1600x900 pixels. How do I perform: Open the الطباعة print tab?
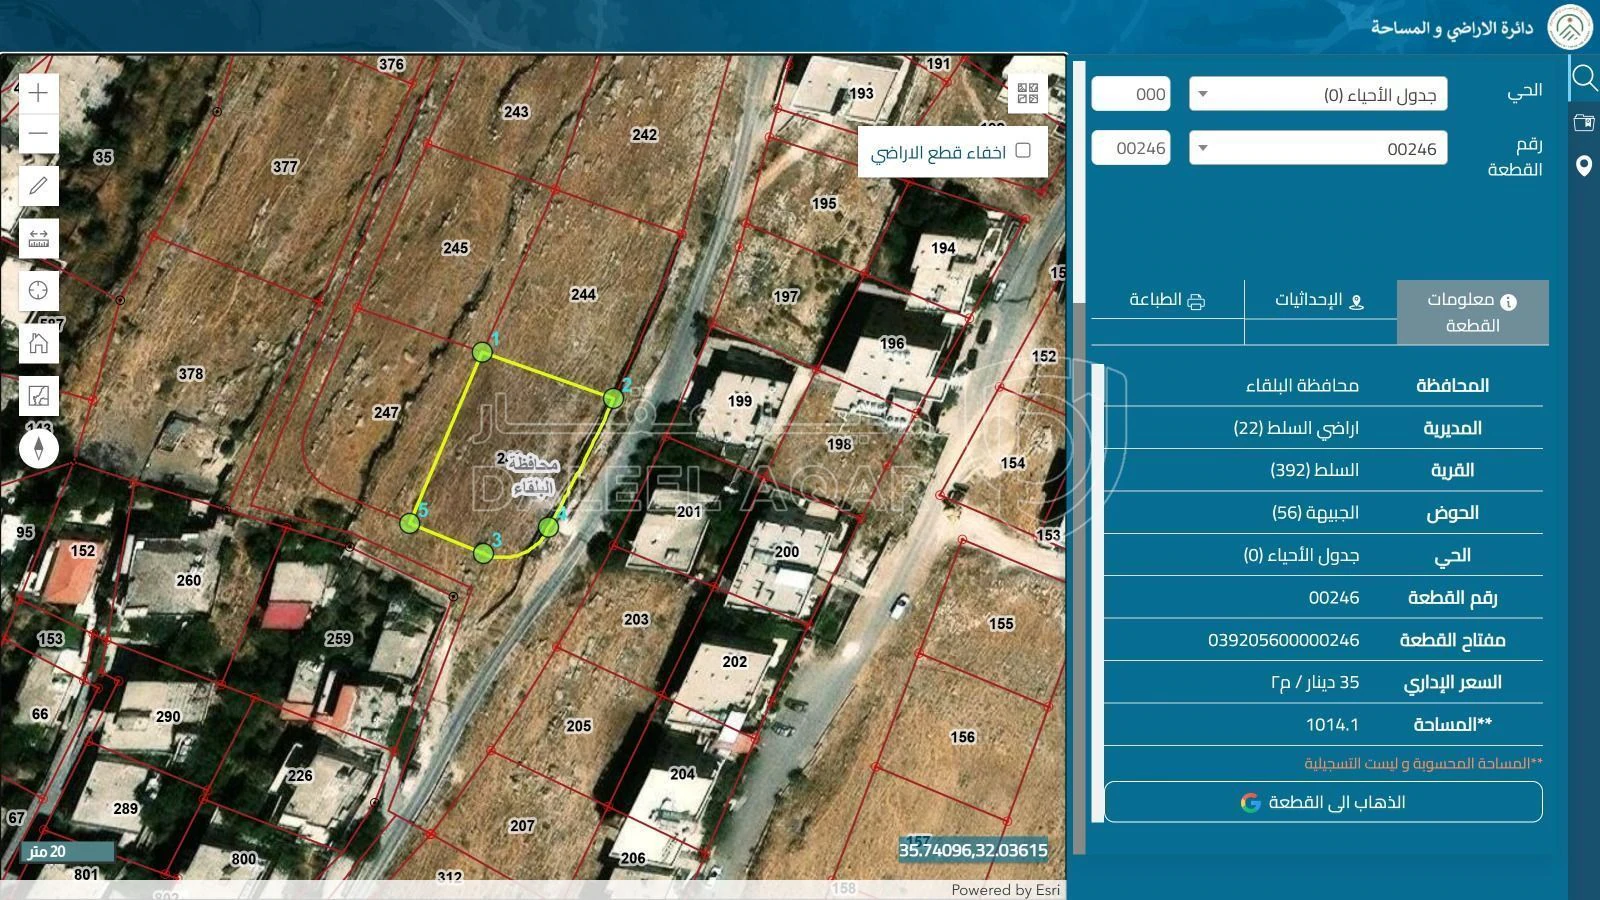pos(1167,300)
